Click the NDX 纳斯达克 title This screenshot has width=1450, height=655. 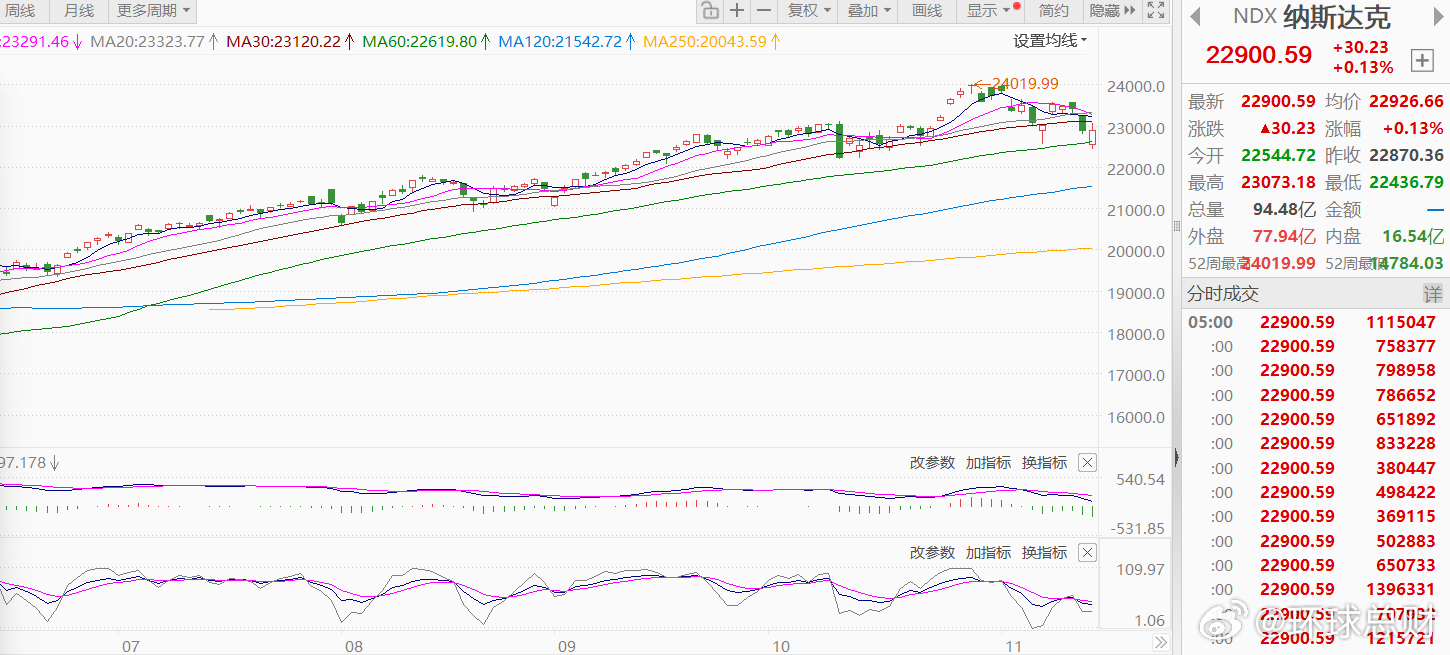1311,16
